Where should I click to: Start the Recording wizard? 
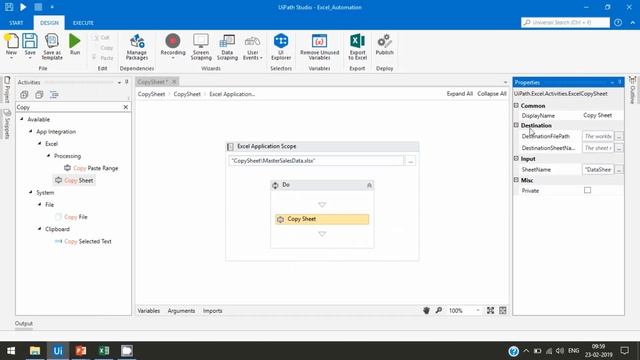[x=173, y=46]
